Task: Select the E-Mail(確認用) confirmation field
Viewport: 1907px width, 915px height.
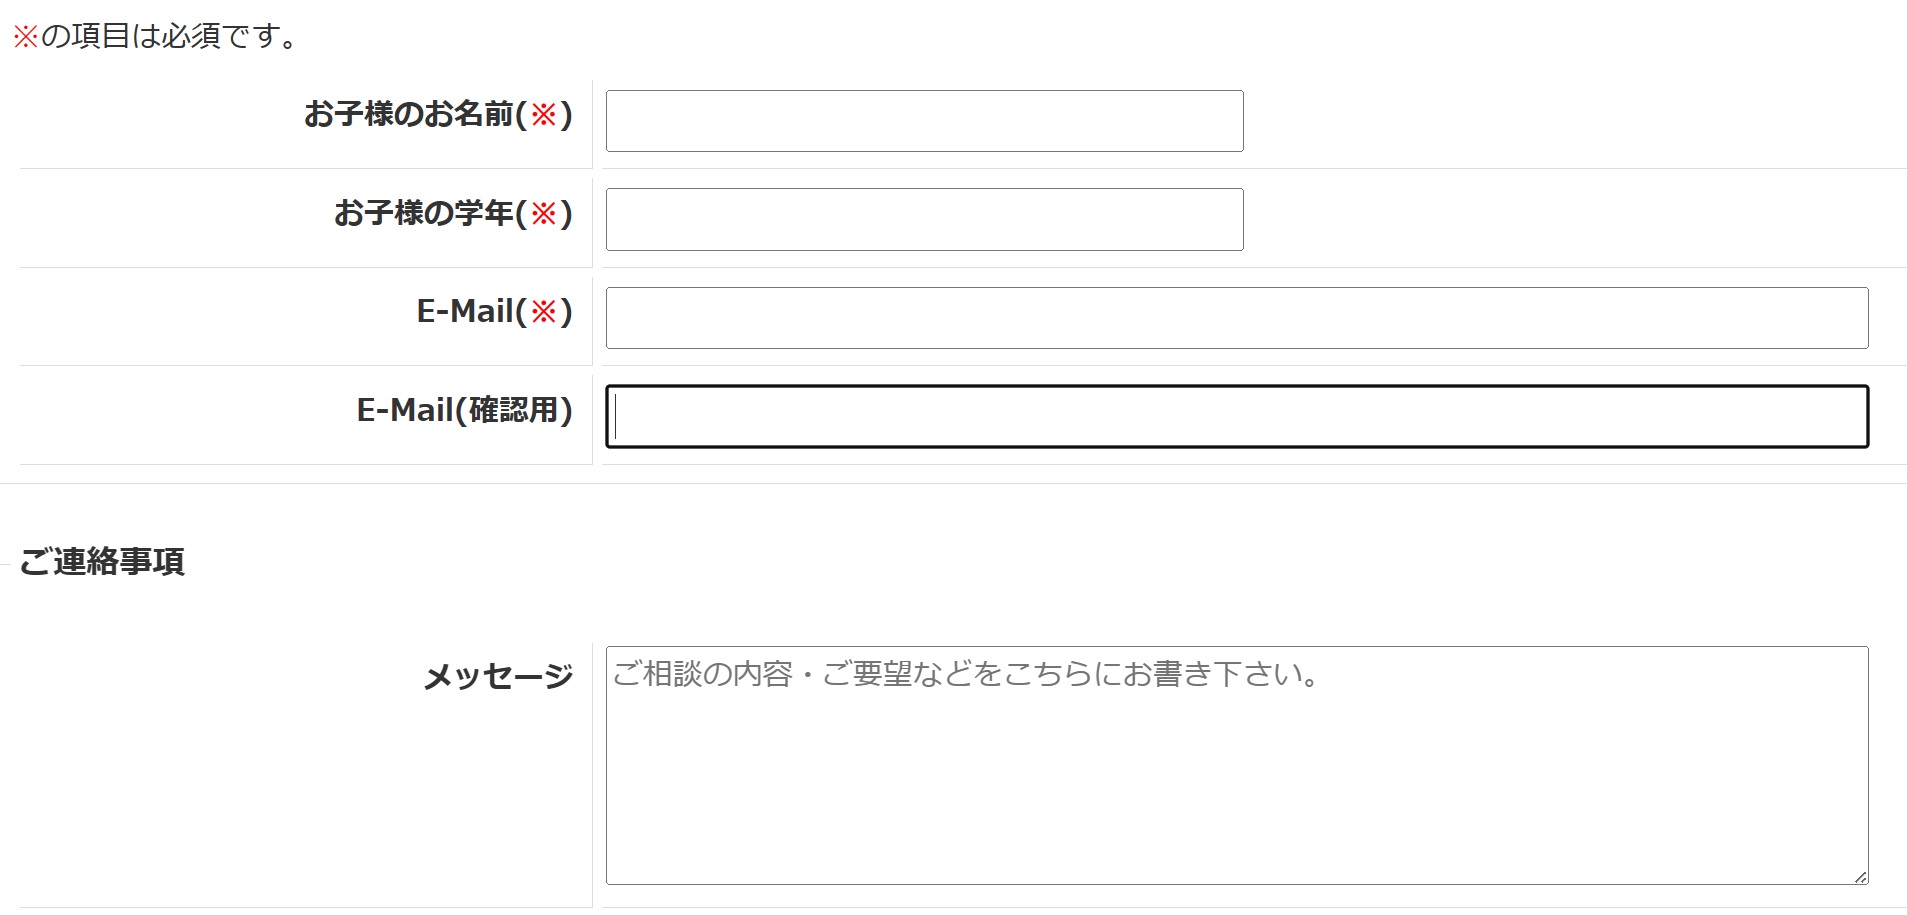Action: point(1236,416)
